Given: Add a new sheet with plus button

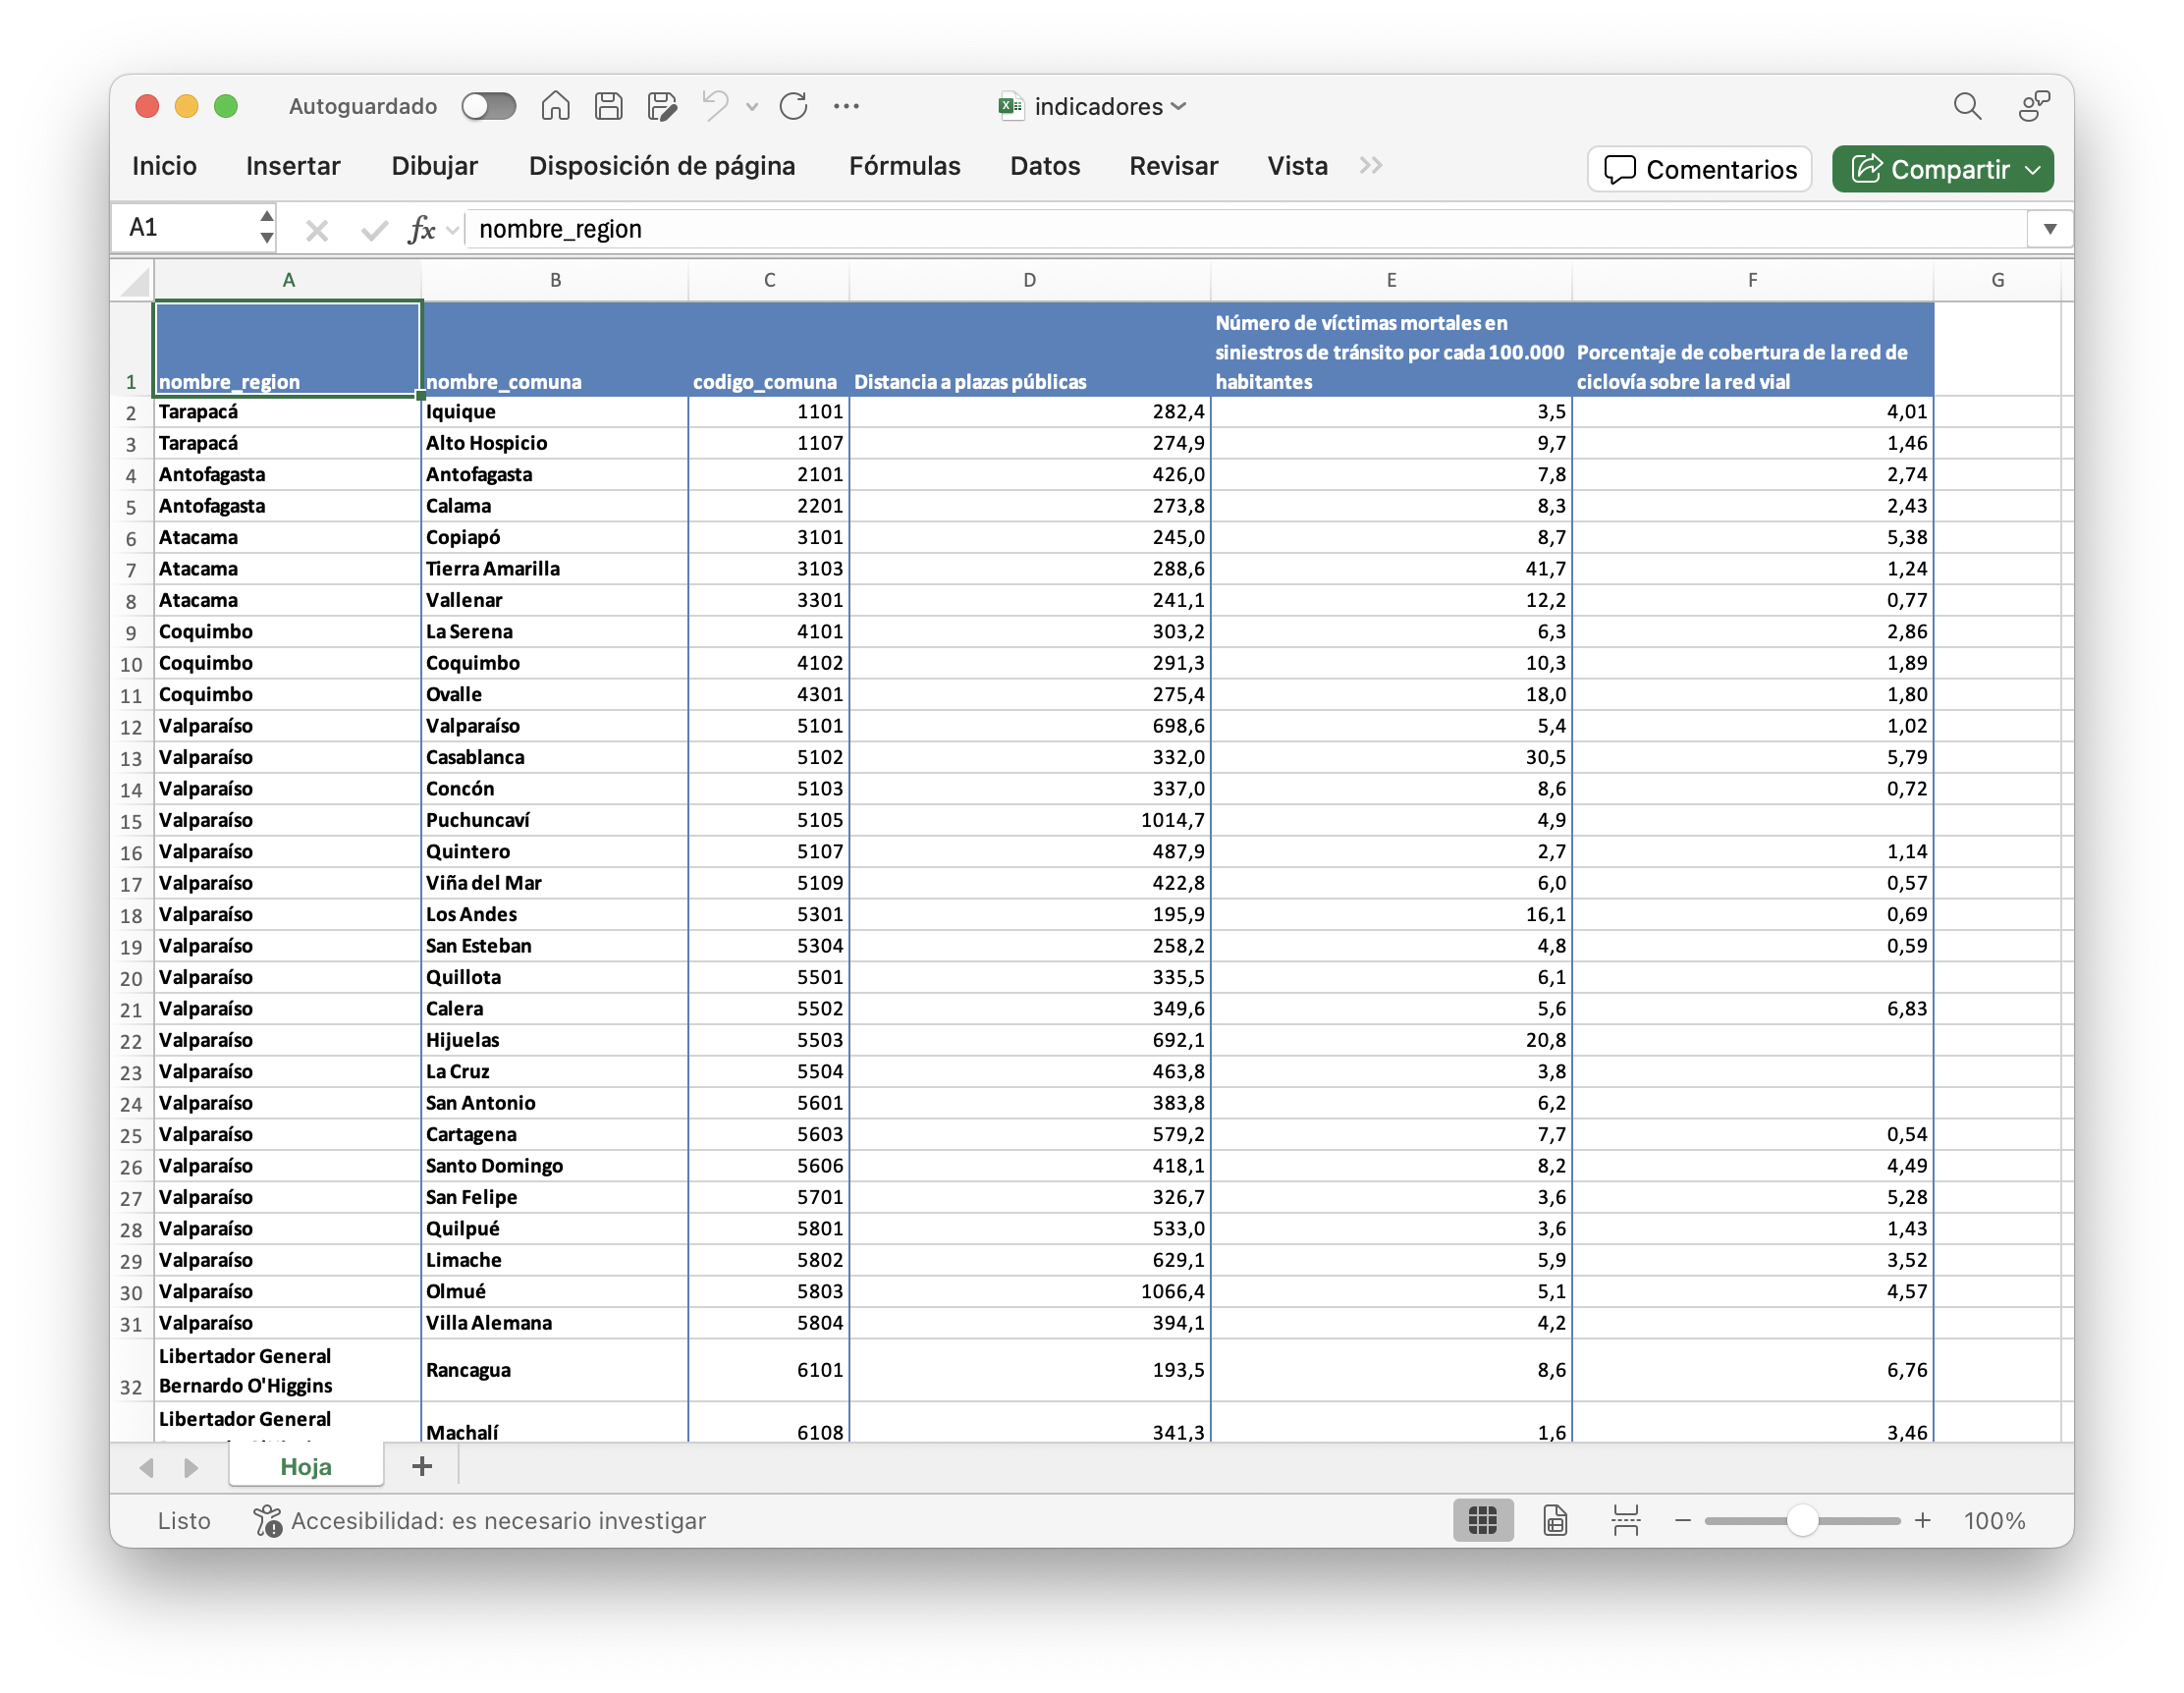Looking at the screenshot, I should click(x=422, y=1466).
